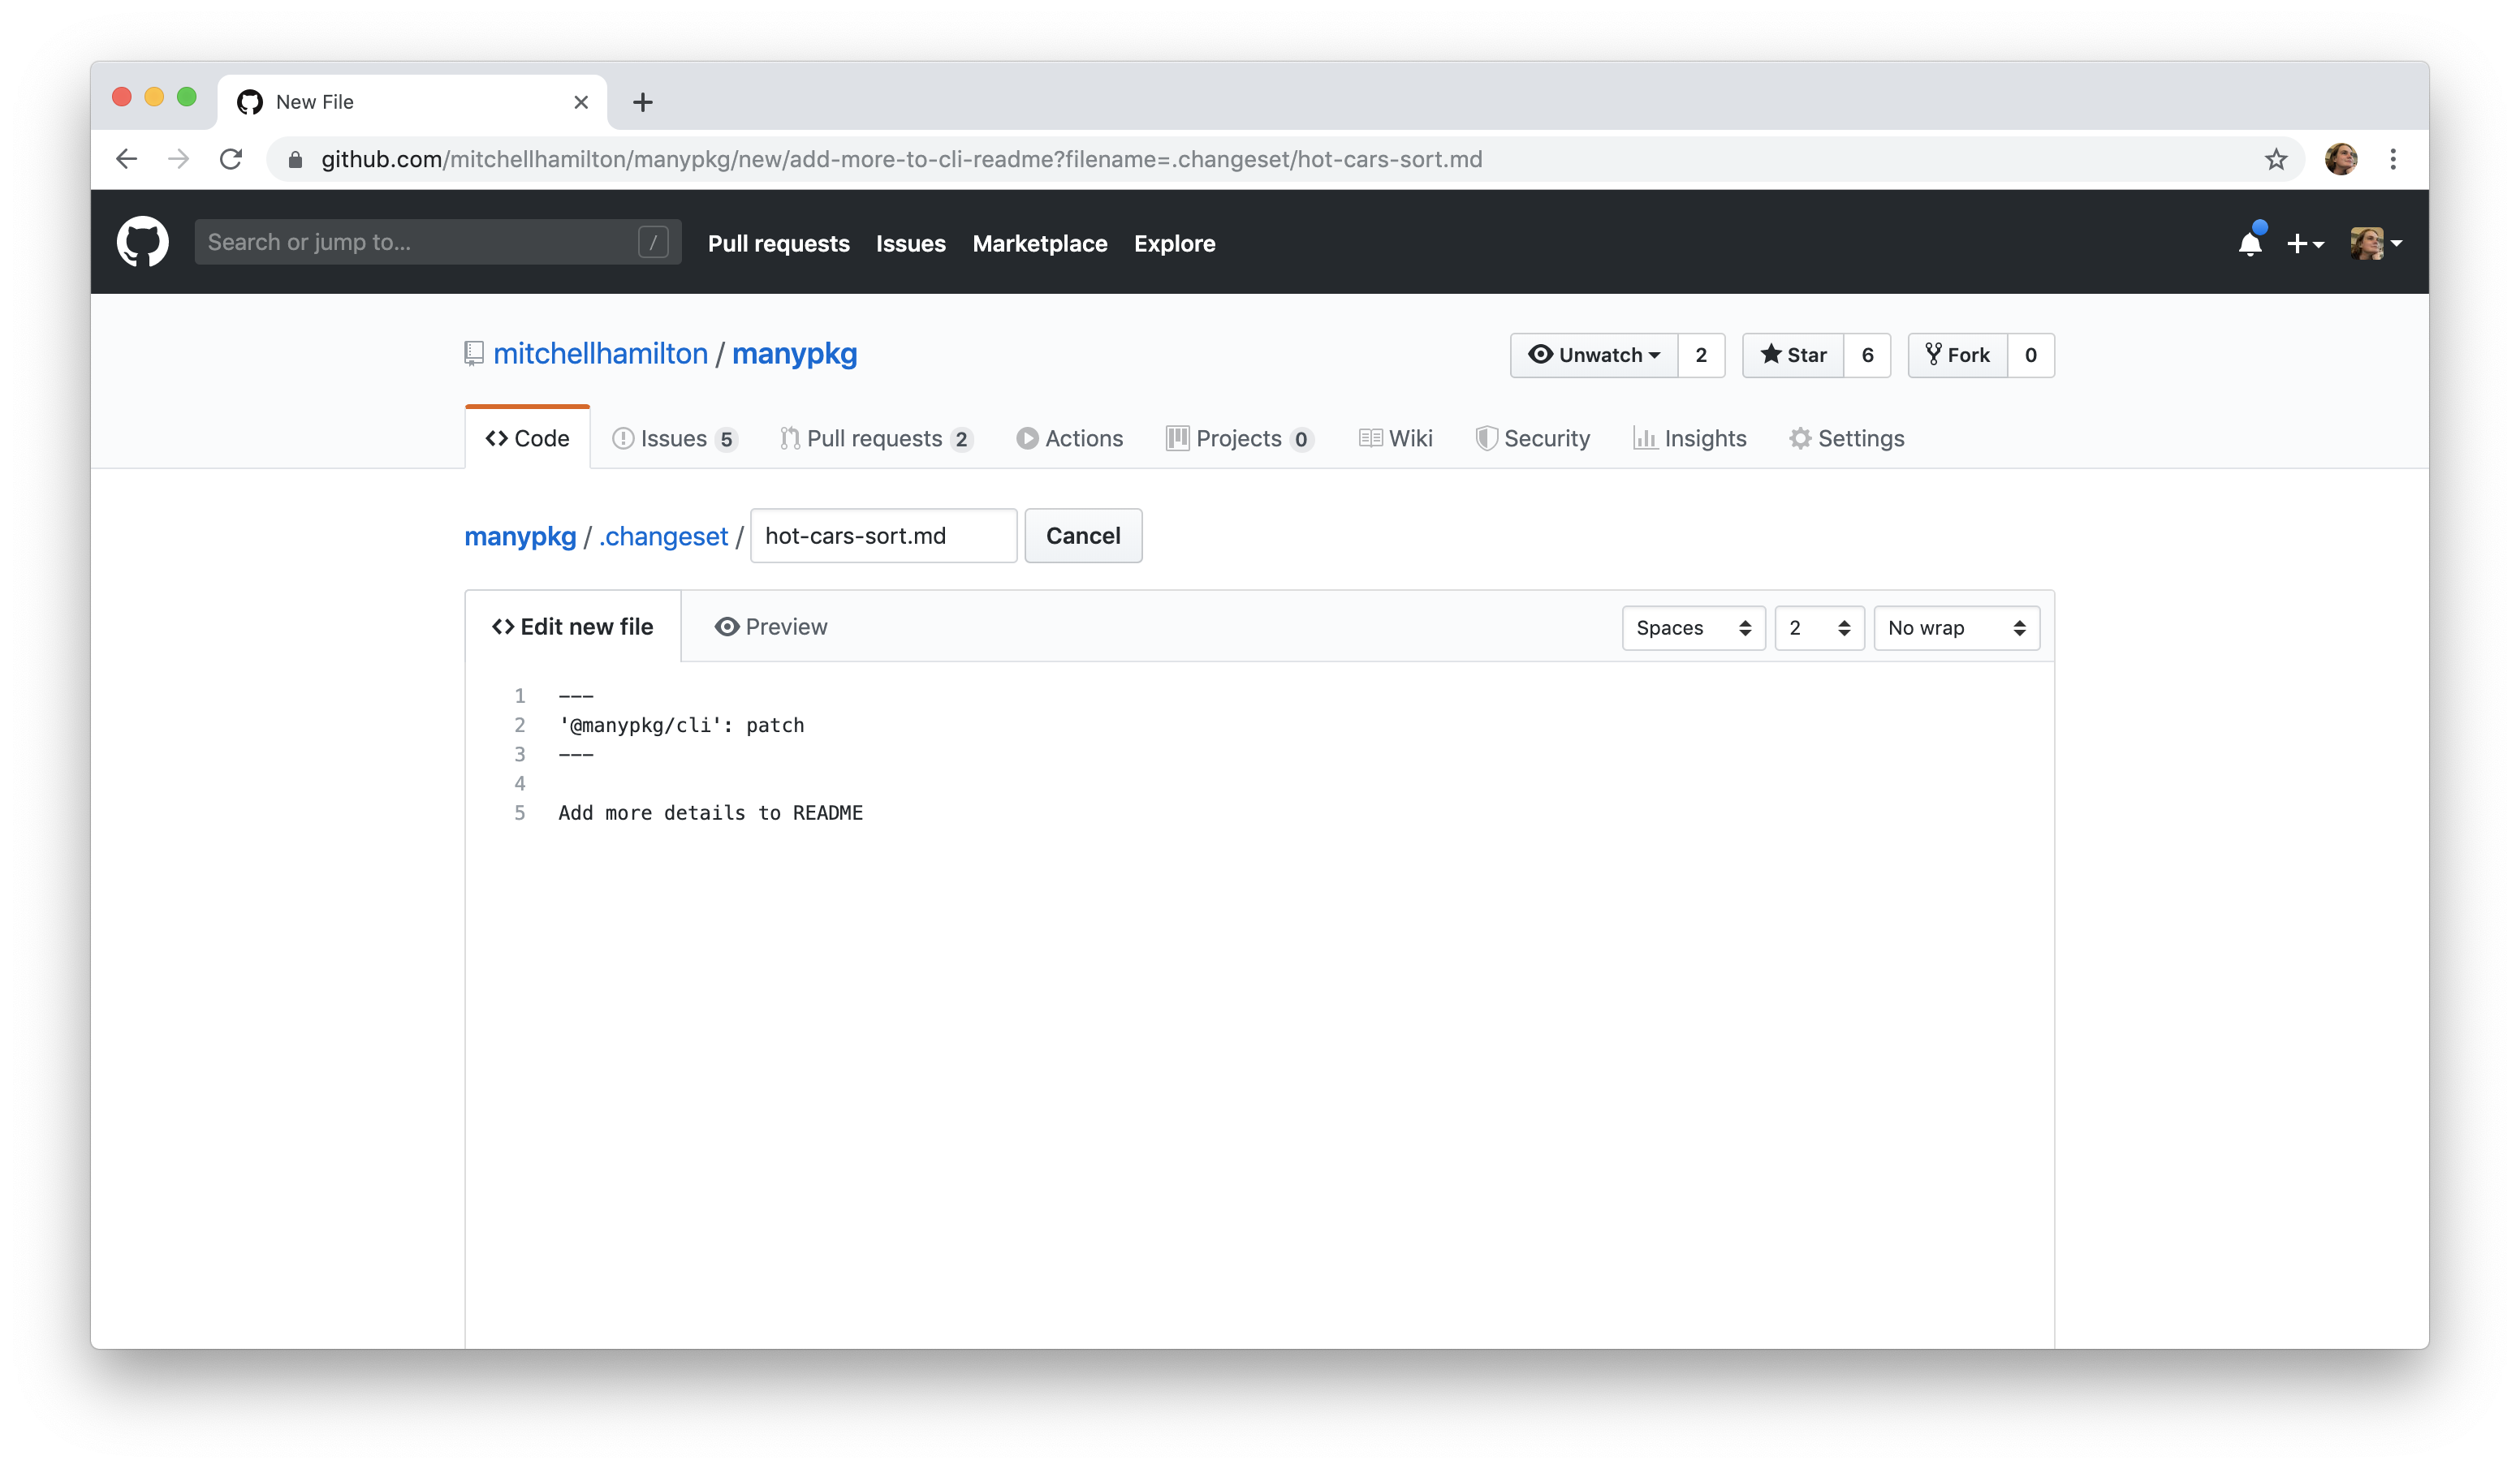Open the Chrome profile avatar
Screen dimensions: 2520x1469
pos(2341,159)
